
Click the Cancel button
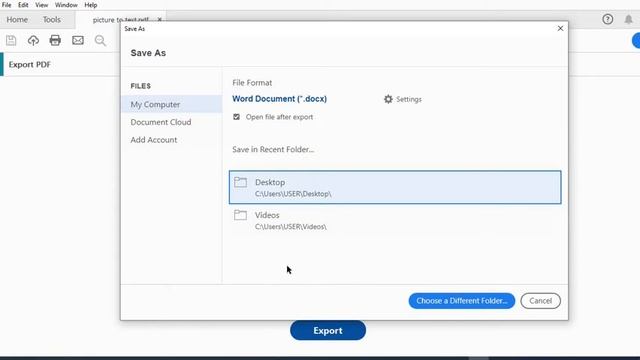tap(540, 301)
